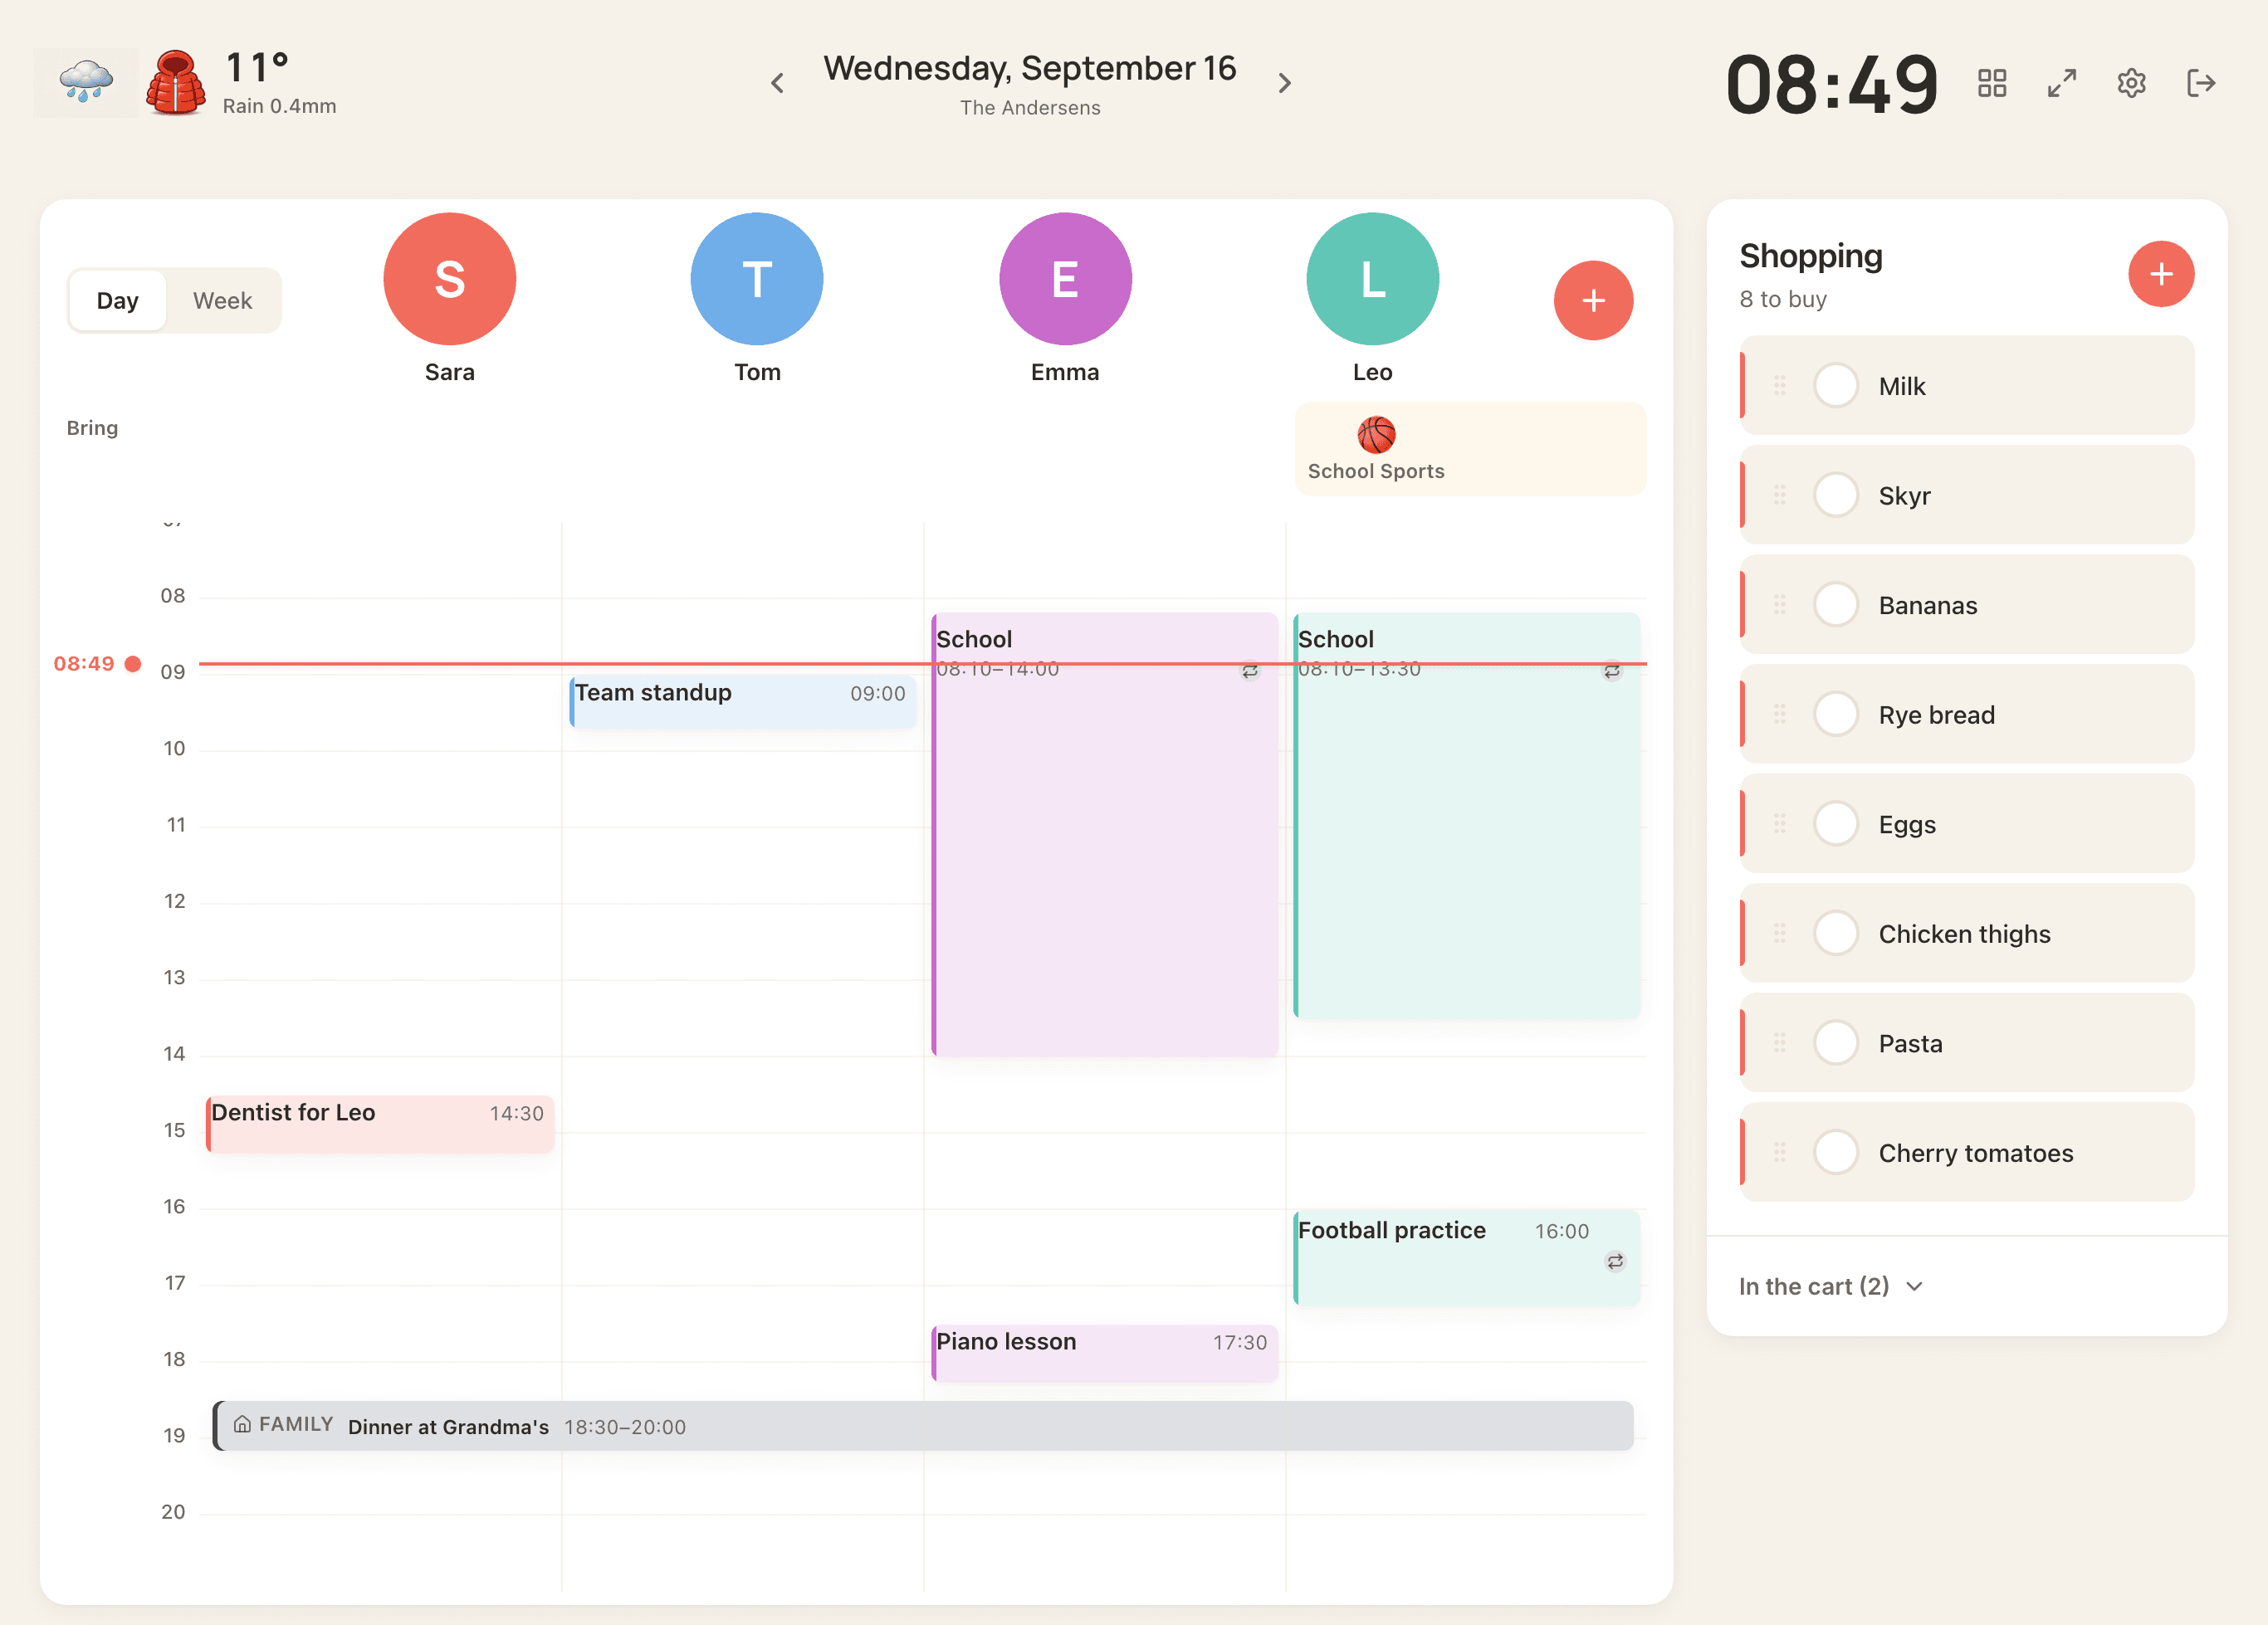Mark Bananas as bought
Viewport: 2268px width, 1625px height.
click(x=1836, y=604)
